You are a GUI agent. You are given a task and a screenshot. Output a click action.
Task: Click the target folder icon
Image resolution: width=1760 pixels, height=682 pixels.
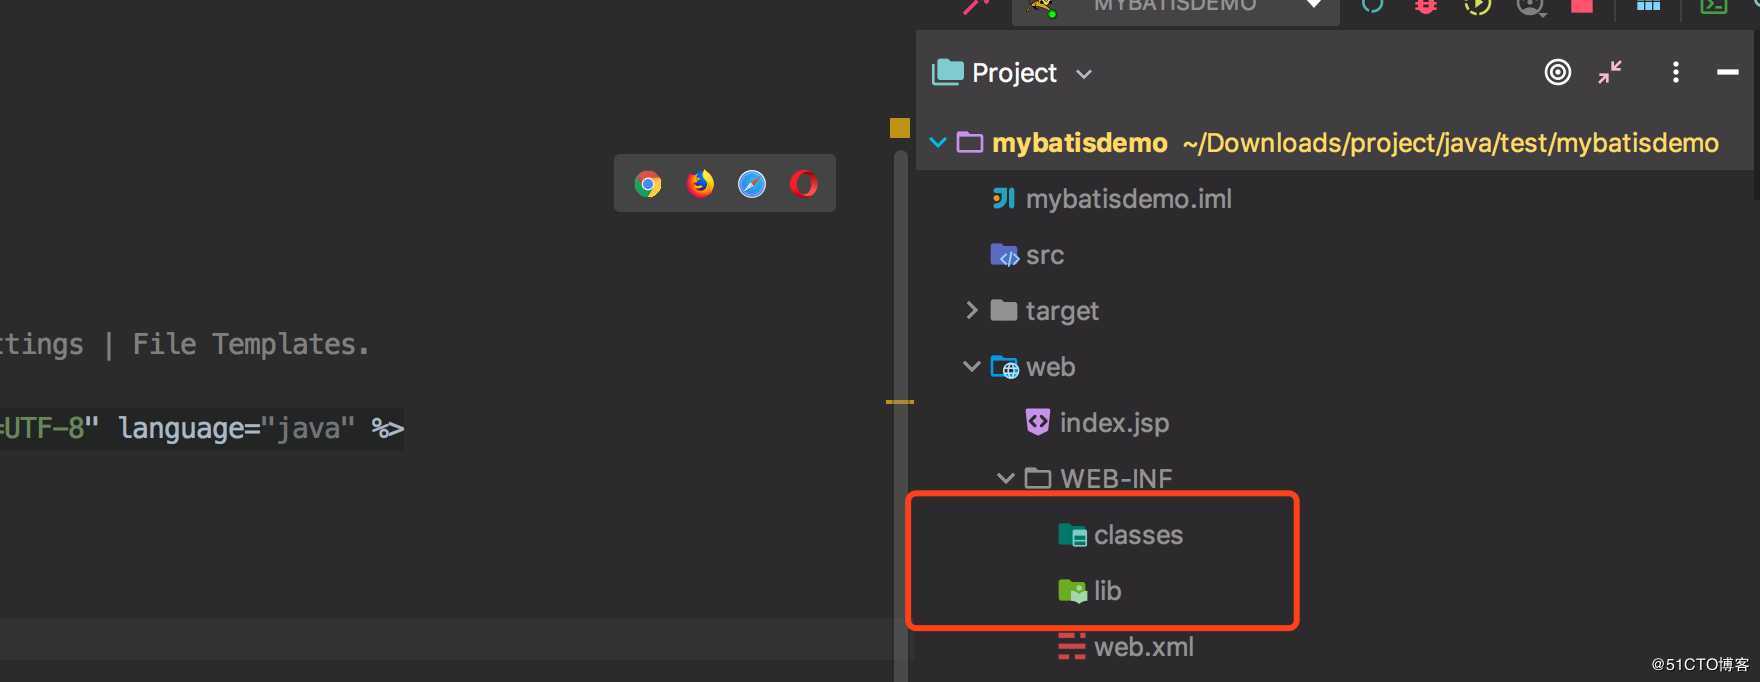pyautogui.click(x=1004, y=310)
